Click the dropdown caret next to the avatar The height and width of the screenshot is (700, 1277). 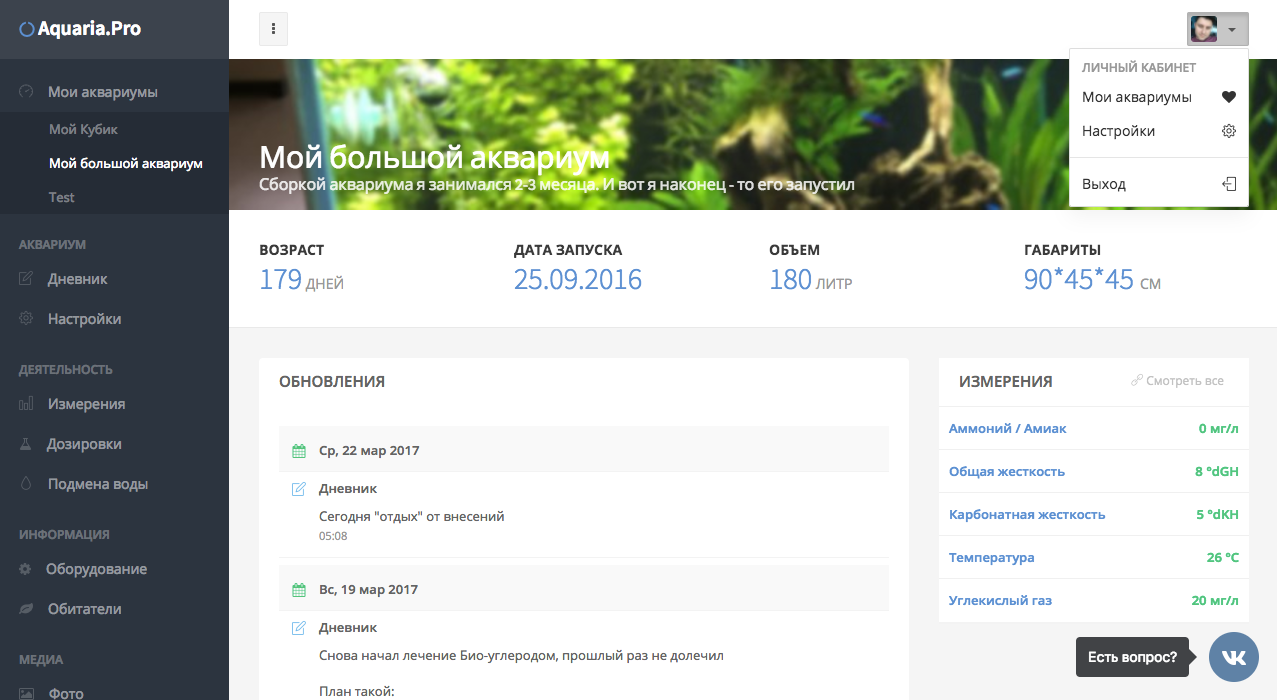[1232, 30]
